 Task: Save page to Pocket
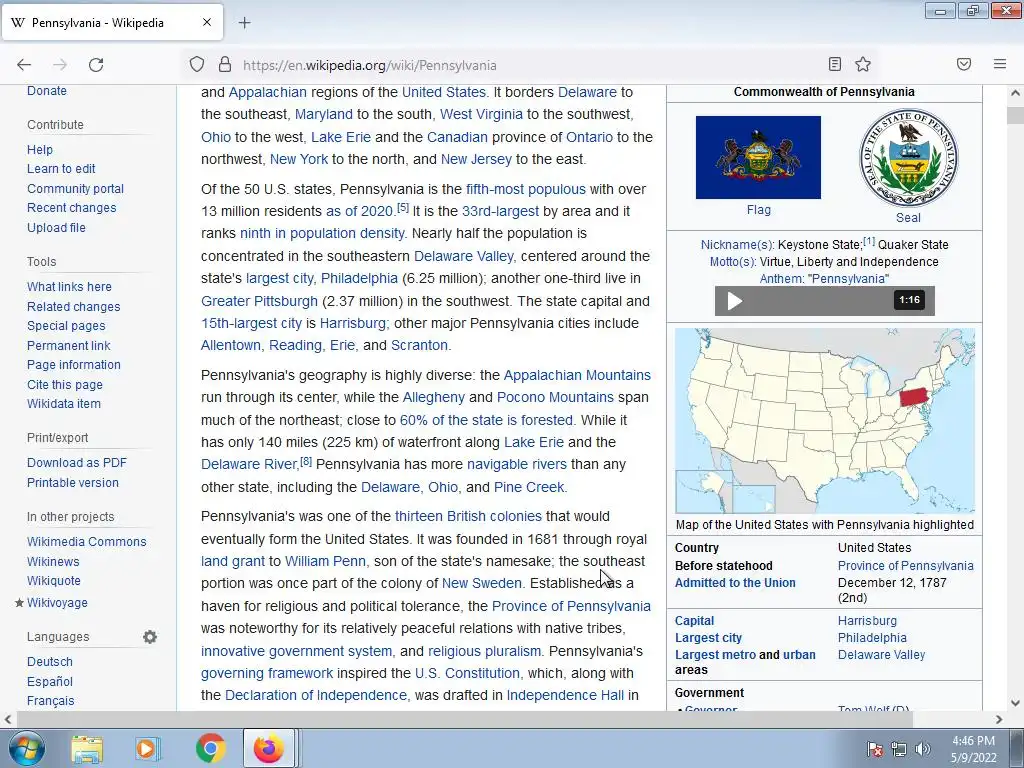[964, 64]
